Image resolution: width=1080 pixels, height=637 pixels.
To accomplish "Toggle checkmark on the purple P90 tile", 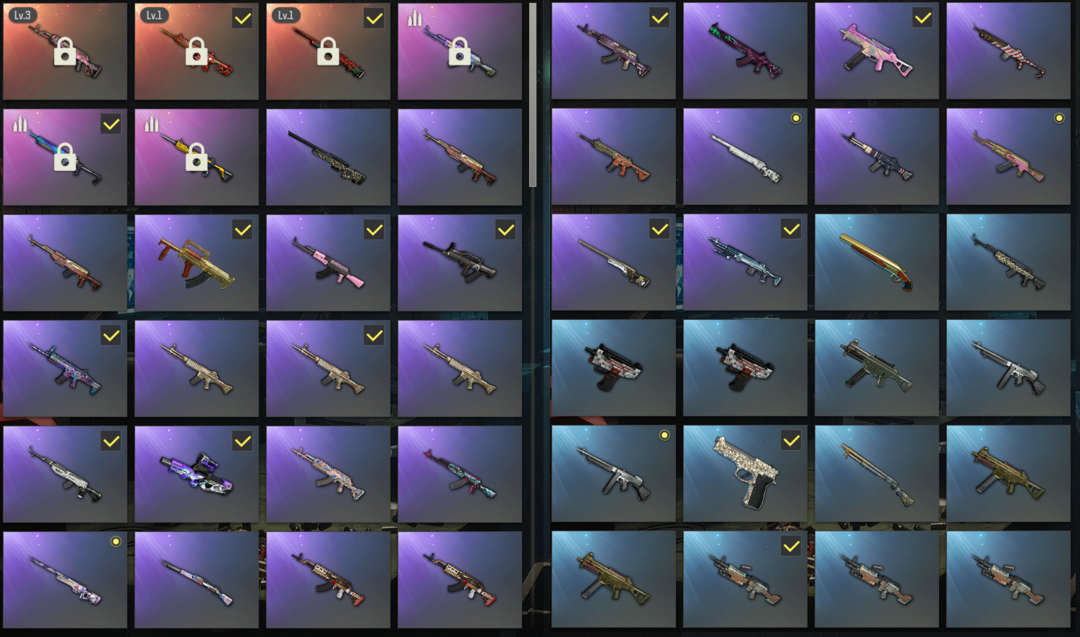I will coord(242,441).
